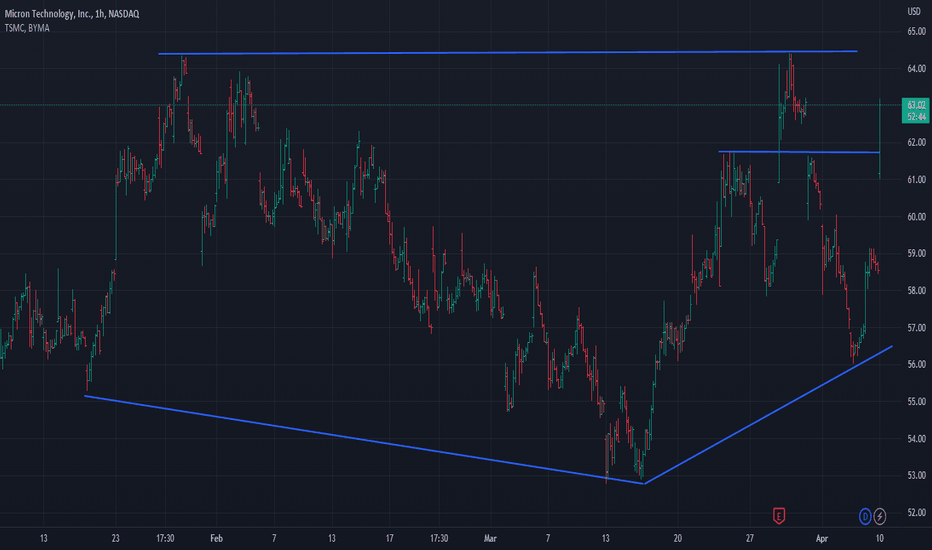Image resolution: width=932 pixels, height=550 pixels.
Task: Click the TSMC, BYMA comparison label
Action: [27, 28]
